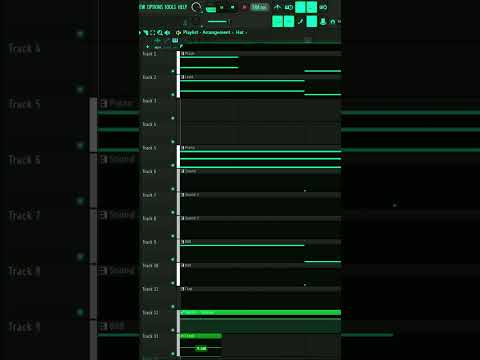Mute Track 3 with its green dot
Image resolution: width=480 pixels, height=360 pixels.
tap(173, 118)
